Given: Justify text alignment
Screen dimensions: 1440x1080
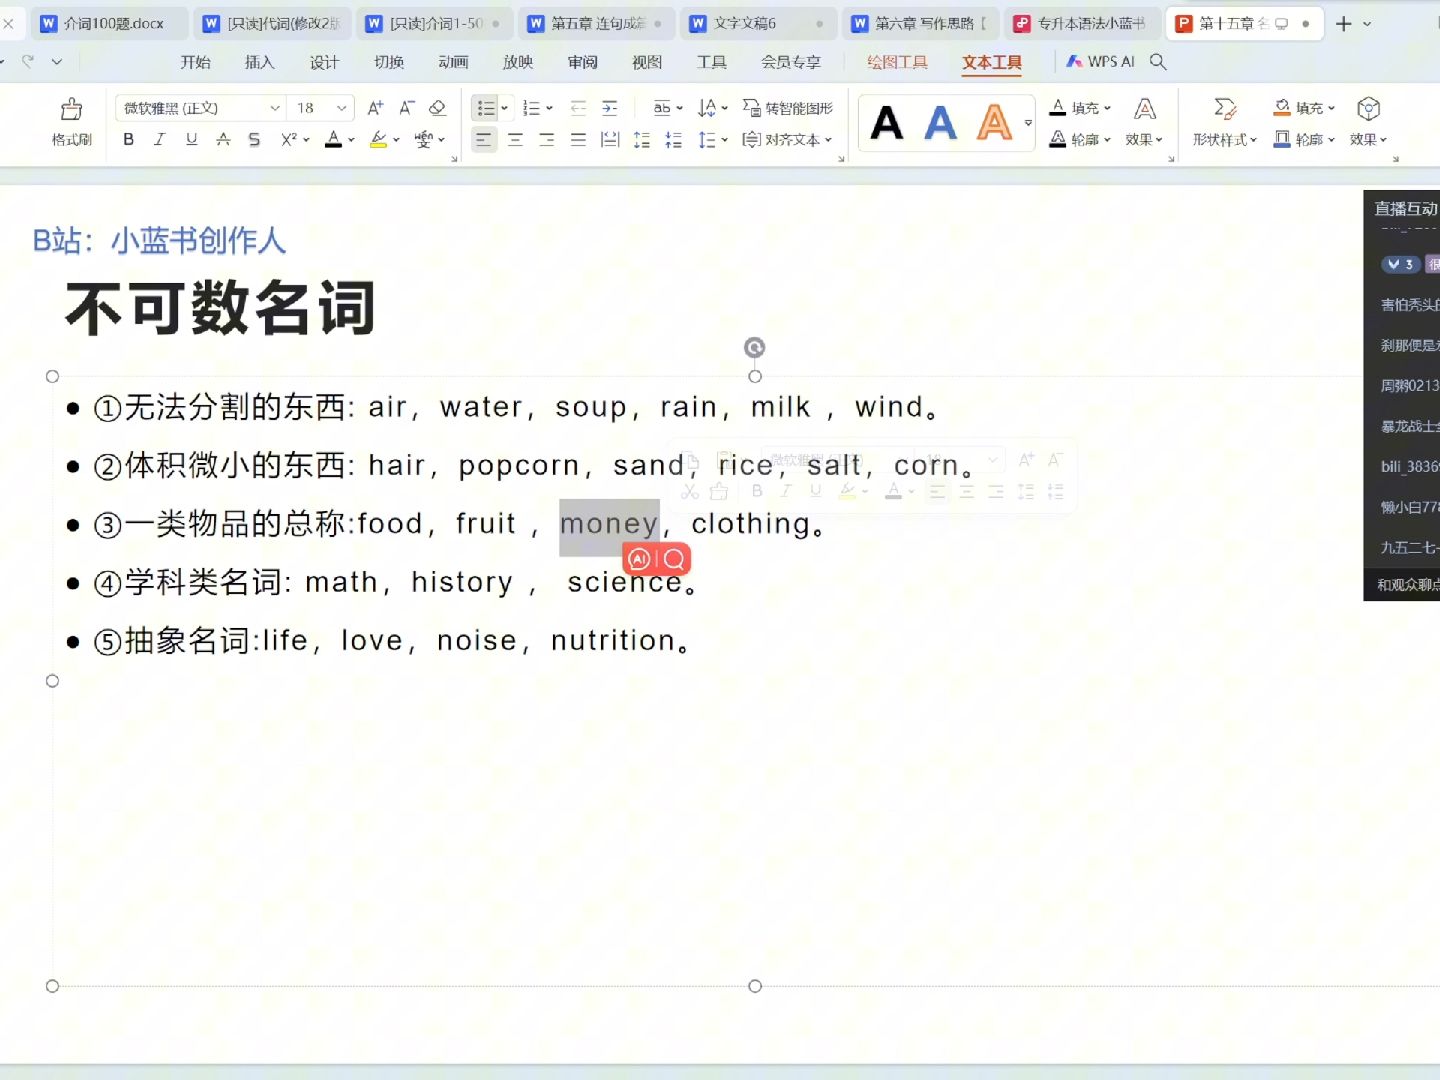Looking at the screenshot, I should click(x=578, y=140).
